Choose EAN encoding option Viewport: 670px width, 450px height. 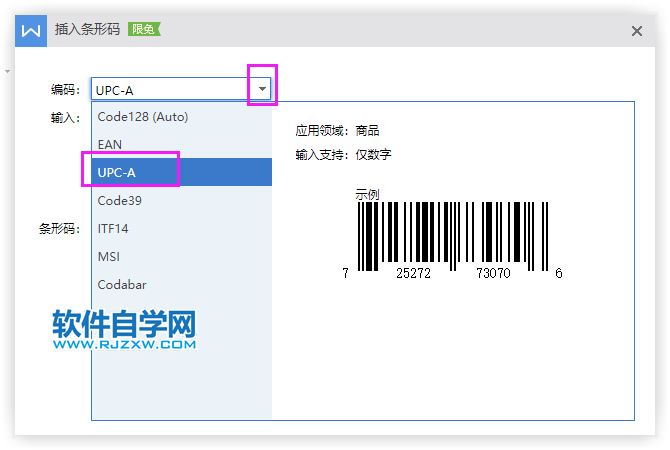coord(182,144)
